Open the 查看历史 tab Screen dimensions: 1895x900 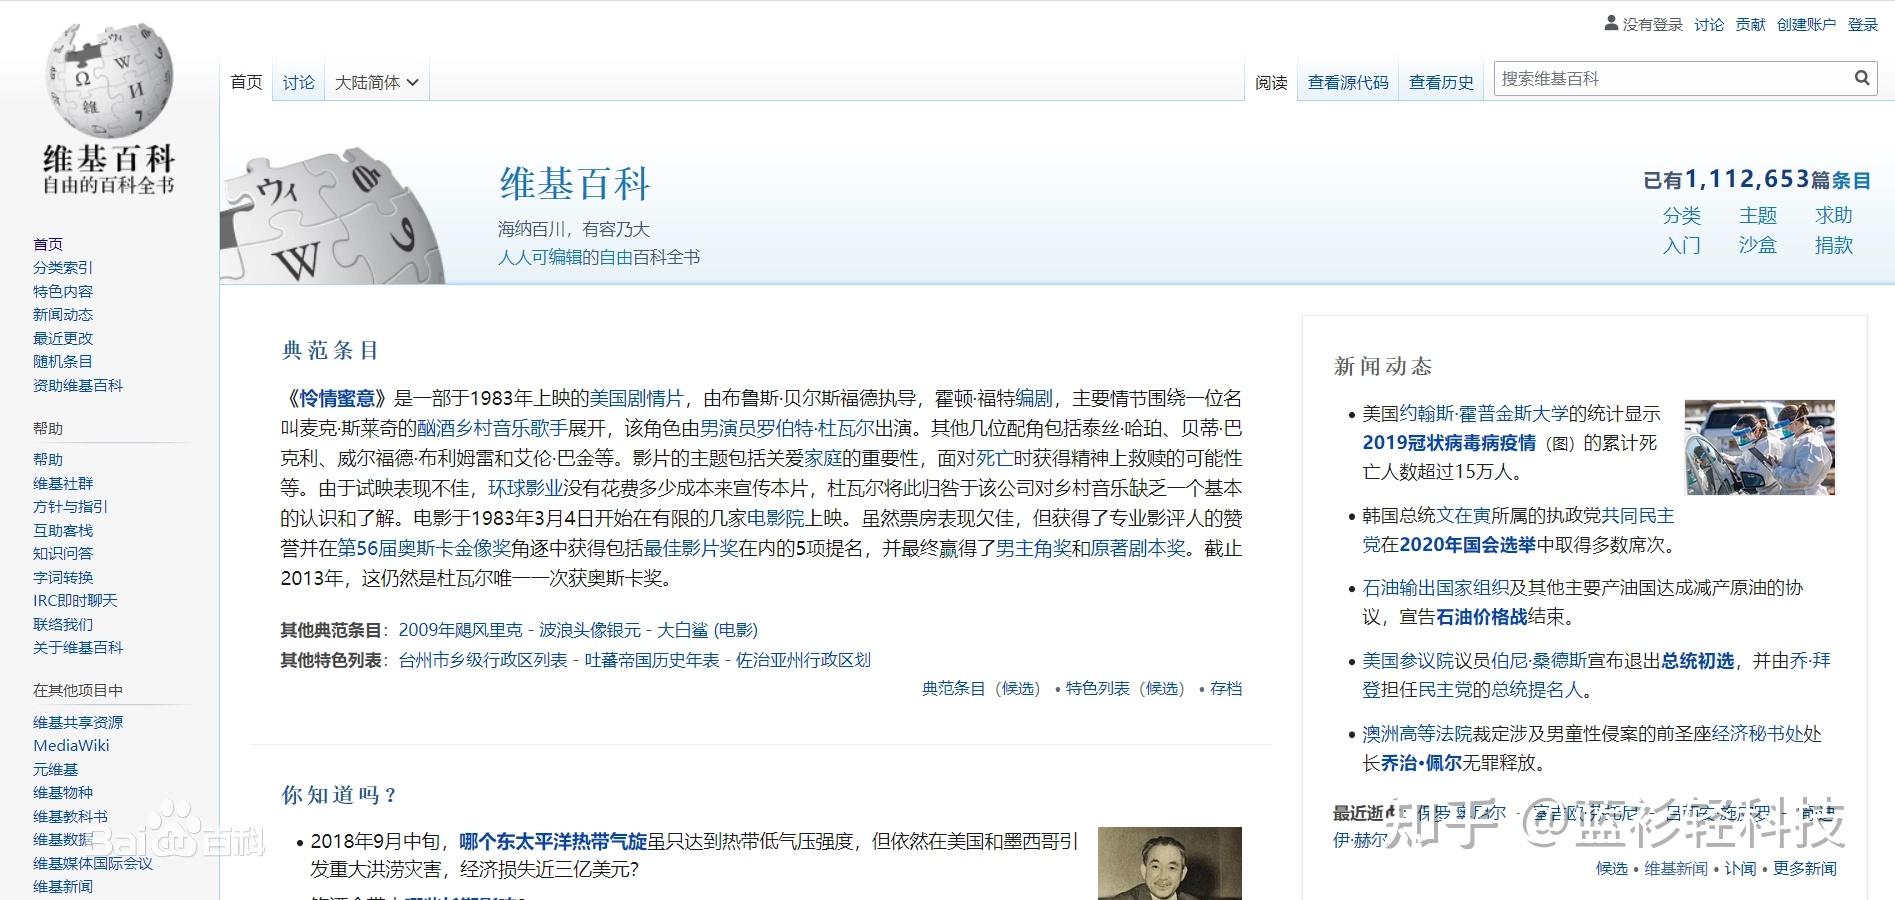pos(1441,82)
